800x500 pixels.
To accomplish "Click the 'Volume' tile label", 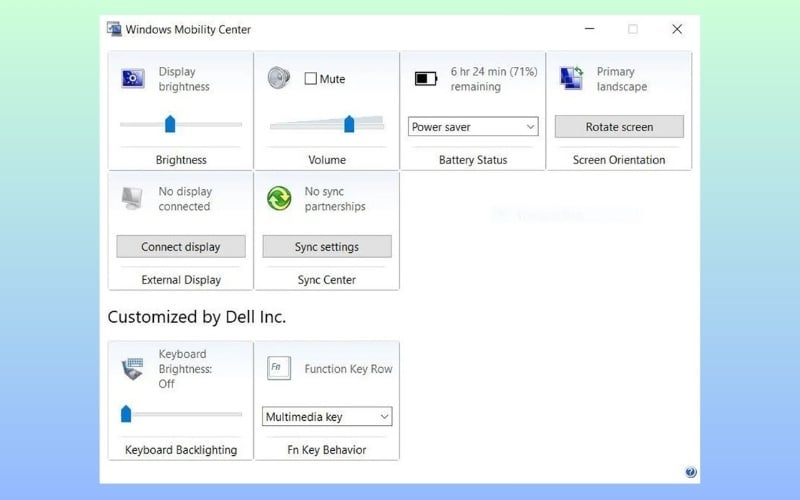I will [x=327, y=160].
